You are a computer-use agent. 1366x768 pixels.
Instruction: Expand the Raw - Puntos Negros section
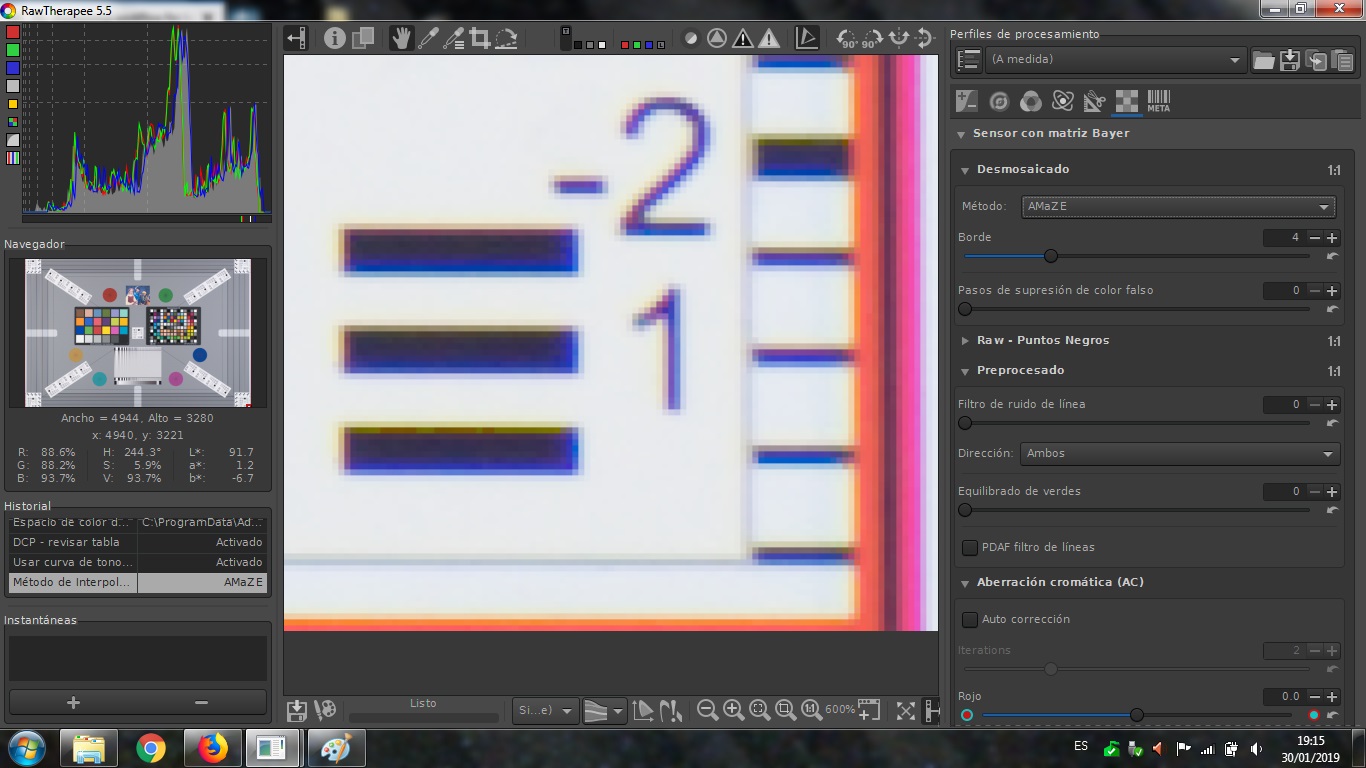click(1042, 340)
